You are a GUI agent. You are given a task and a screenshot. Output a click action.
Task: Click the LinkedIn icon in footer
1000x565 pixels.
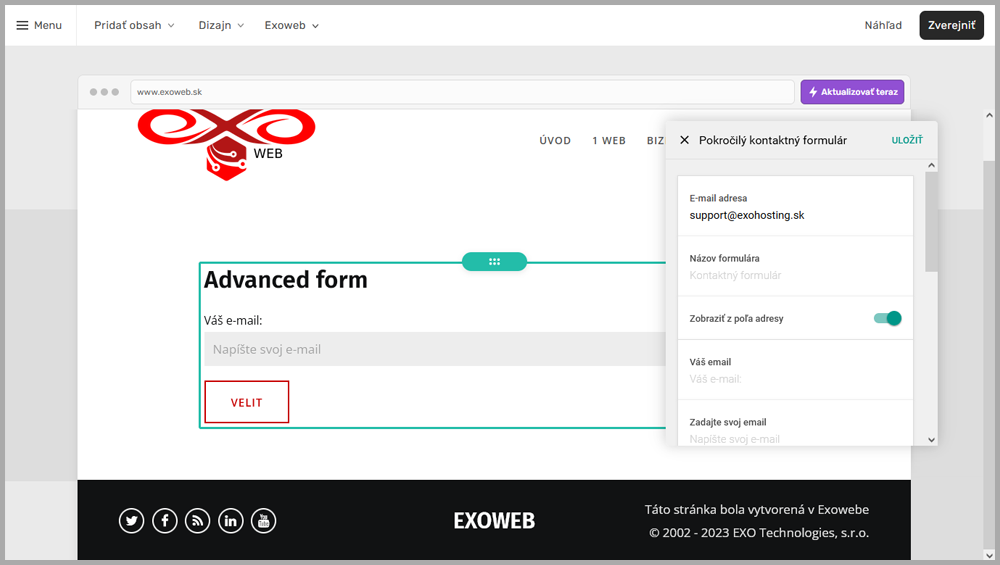click(x=231, y=521)
